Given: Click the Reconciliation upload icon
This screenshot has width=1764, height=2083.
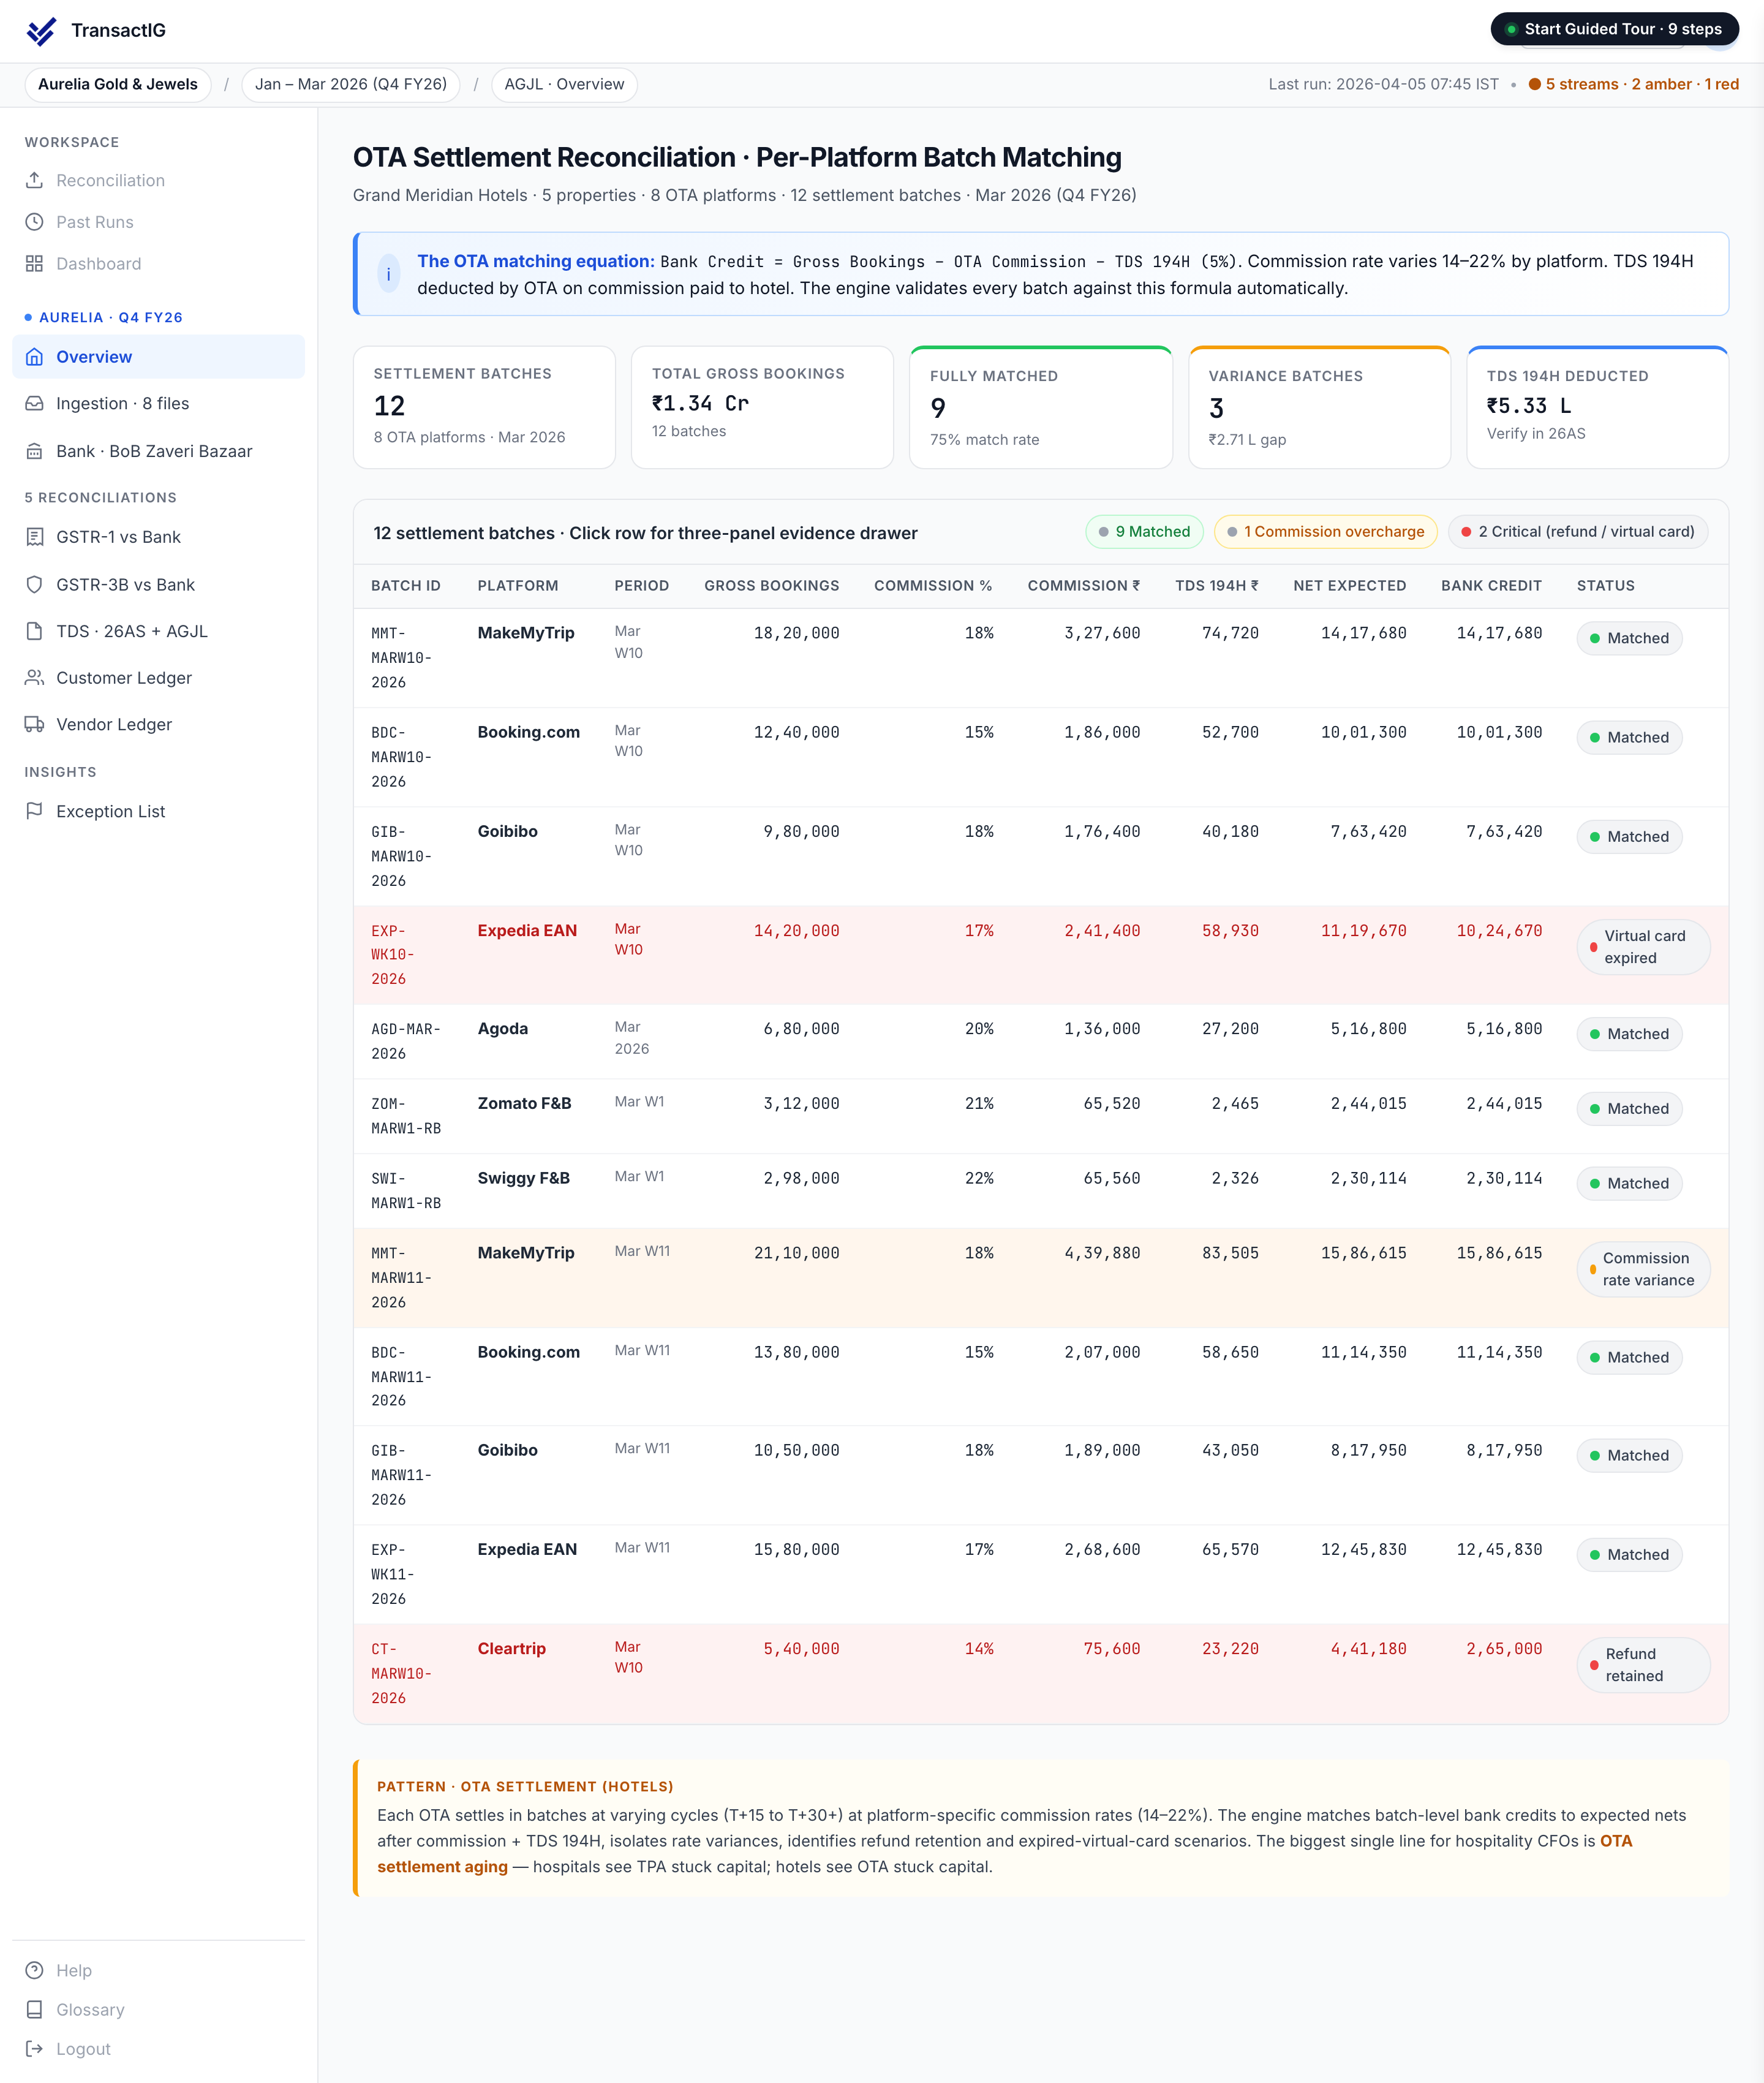Looking at the screenshot, I should tap(34, 180).
